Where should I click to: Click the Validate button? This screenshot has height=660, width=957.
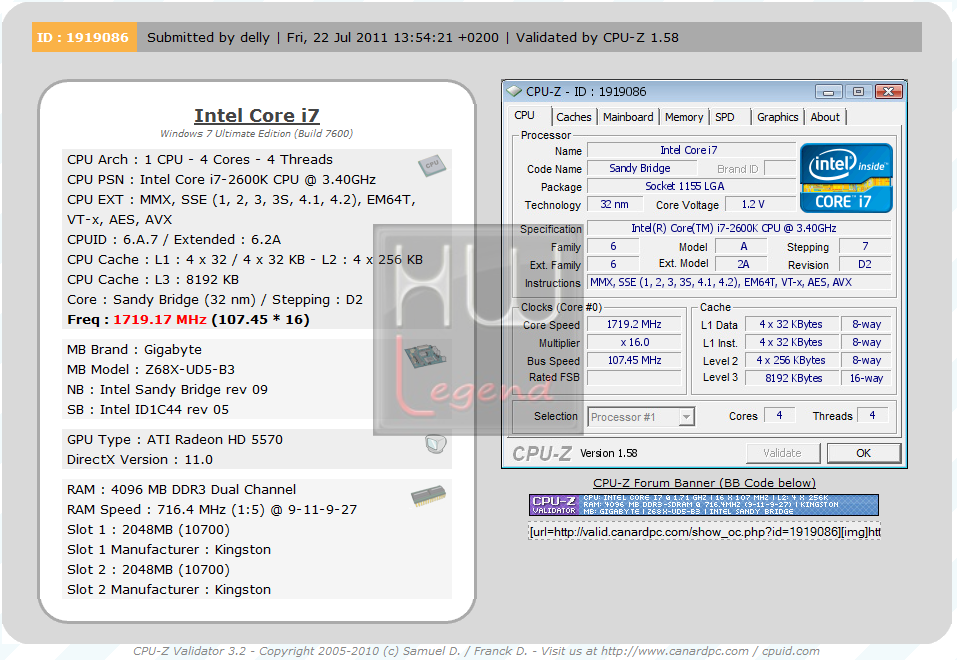click(782, 453)
